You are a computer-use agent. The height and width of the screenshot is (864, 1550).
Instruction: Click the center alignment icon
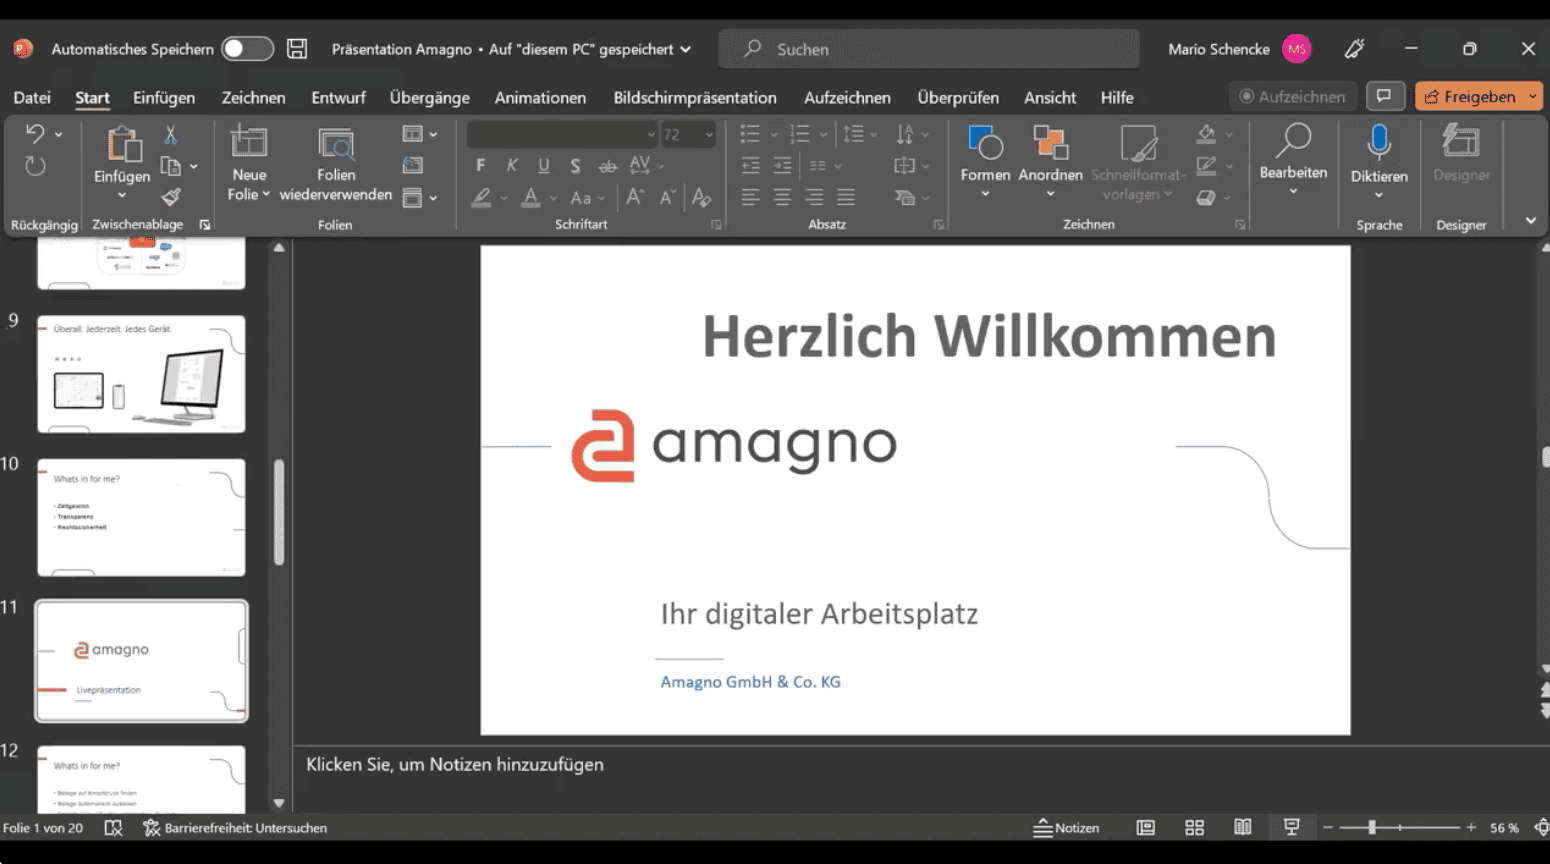pyautogui.click(x=782, y=197)
